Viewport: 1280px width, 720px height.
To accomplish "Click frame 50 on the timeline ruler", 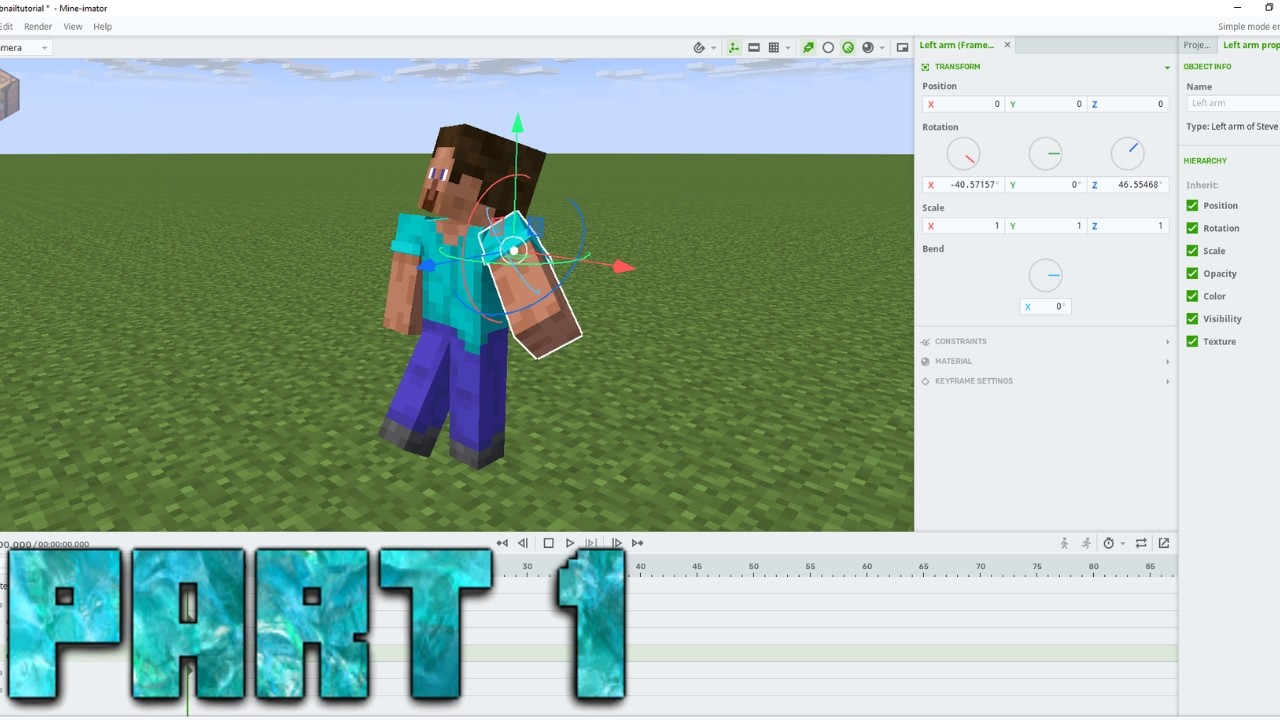I will pyautogui.click(x=754, y=567).
